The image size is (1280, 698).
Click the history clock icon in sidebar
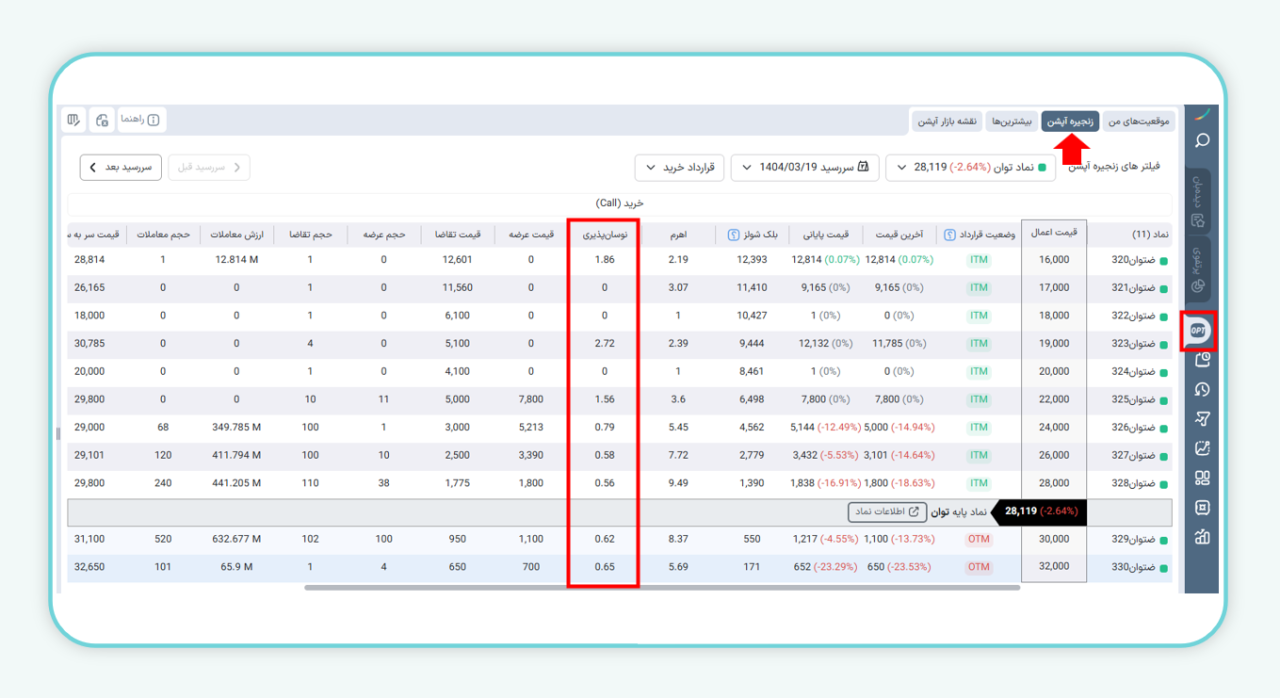click(x=1202, y=390)
